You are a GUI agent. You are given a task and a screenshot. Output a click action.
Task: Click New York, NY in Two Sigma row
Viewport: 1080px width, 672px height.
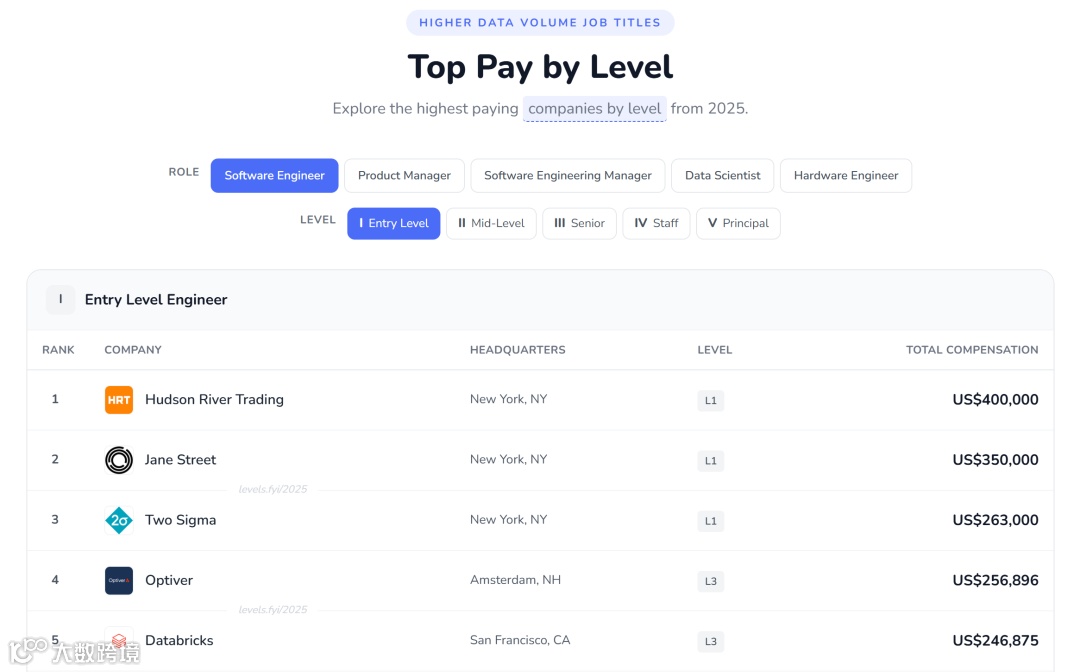tap(508, 519)
